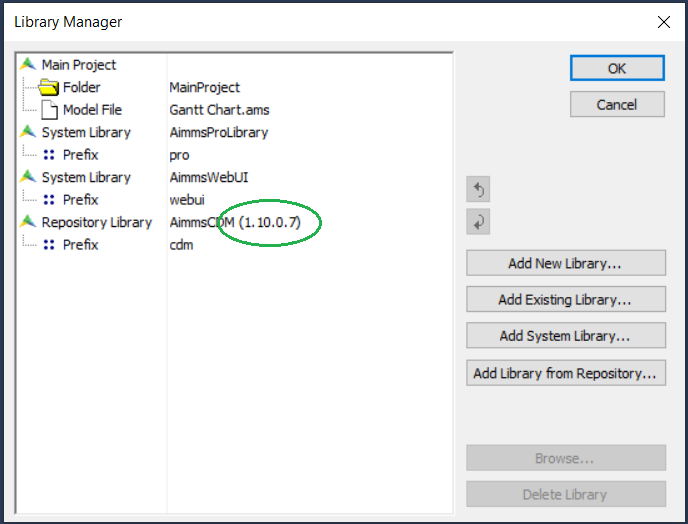The height and width of the screenshot is (524, 688).
Task: Select System Library label for AimmsProLibrary
Action: pyautogui.click(x=86, y=132)
